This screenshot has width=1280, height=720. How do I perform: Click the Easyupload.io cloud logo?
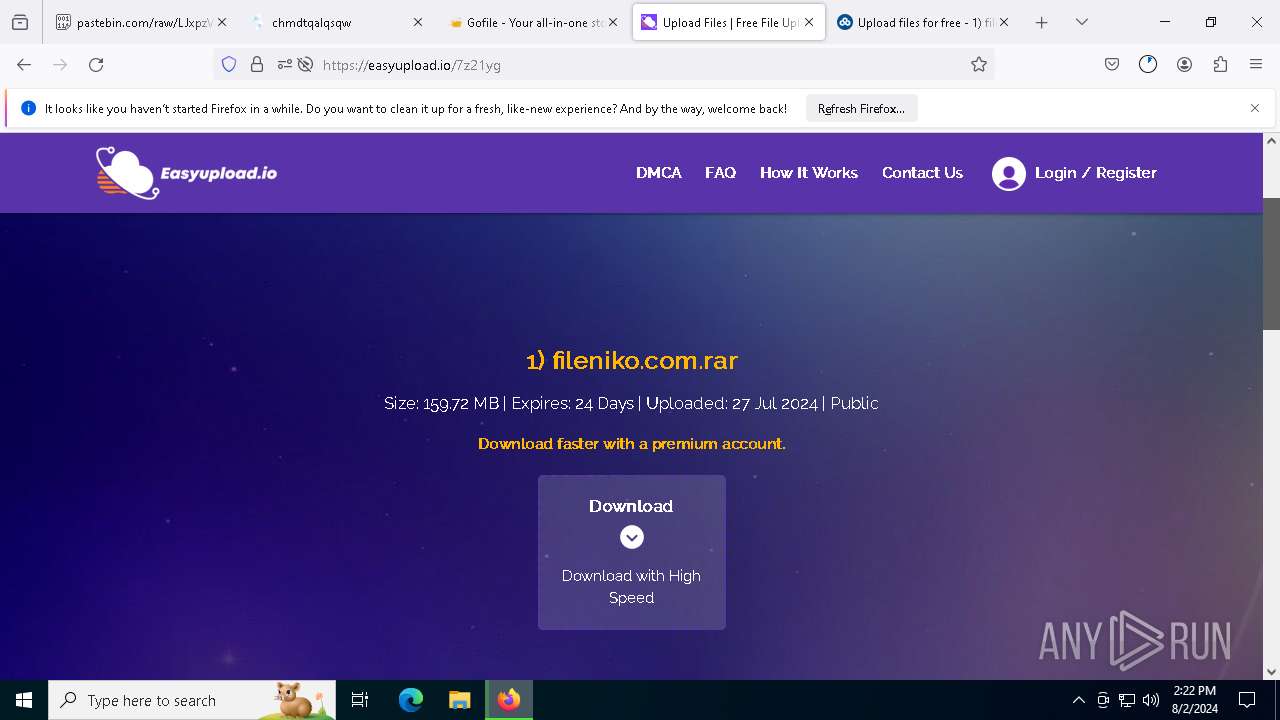tap(127, 173)
